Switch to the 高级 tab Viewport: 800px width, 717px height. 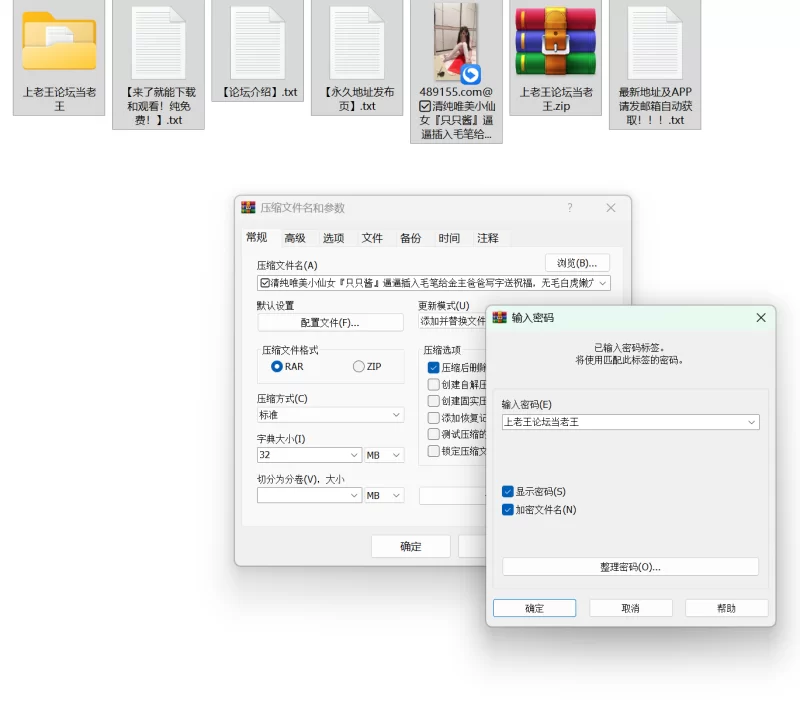tap(295, 238)
